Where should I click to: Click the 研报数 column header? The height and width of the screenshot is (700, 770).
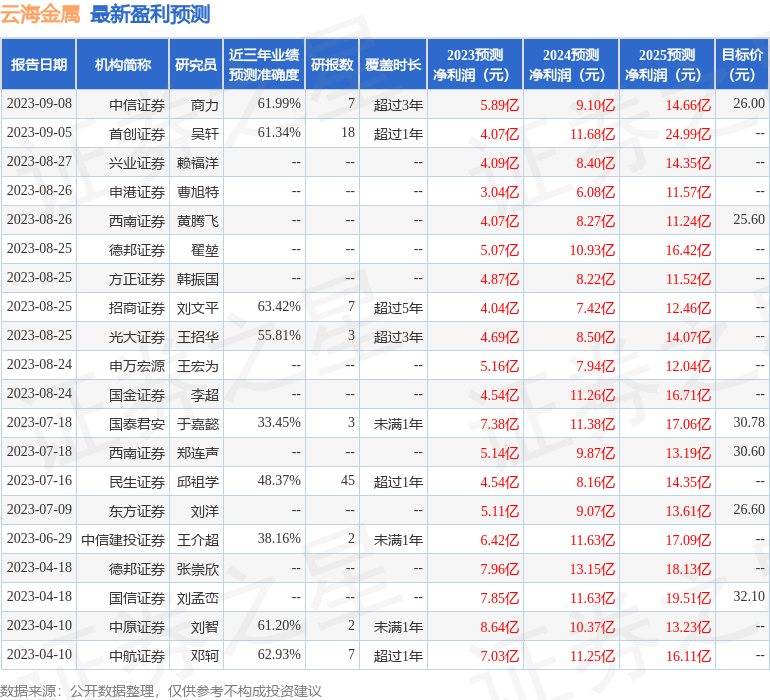332,64
